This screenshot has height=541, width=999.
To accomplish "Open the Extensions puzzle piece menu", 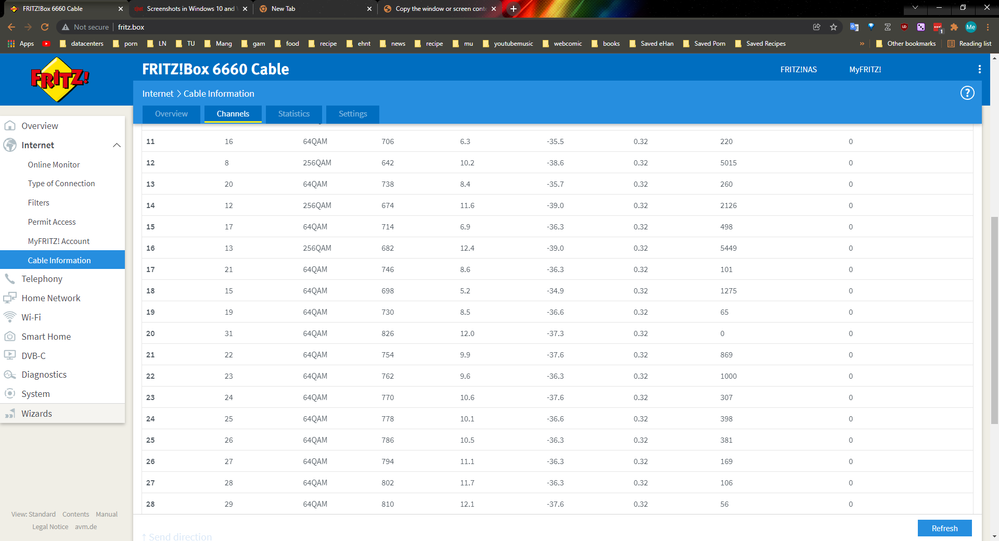I will (x=954, y=27).
